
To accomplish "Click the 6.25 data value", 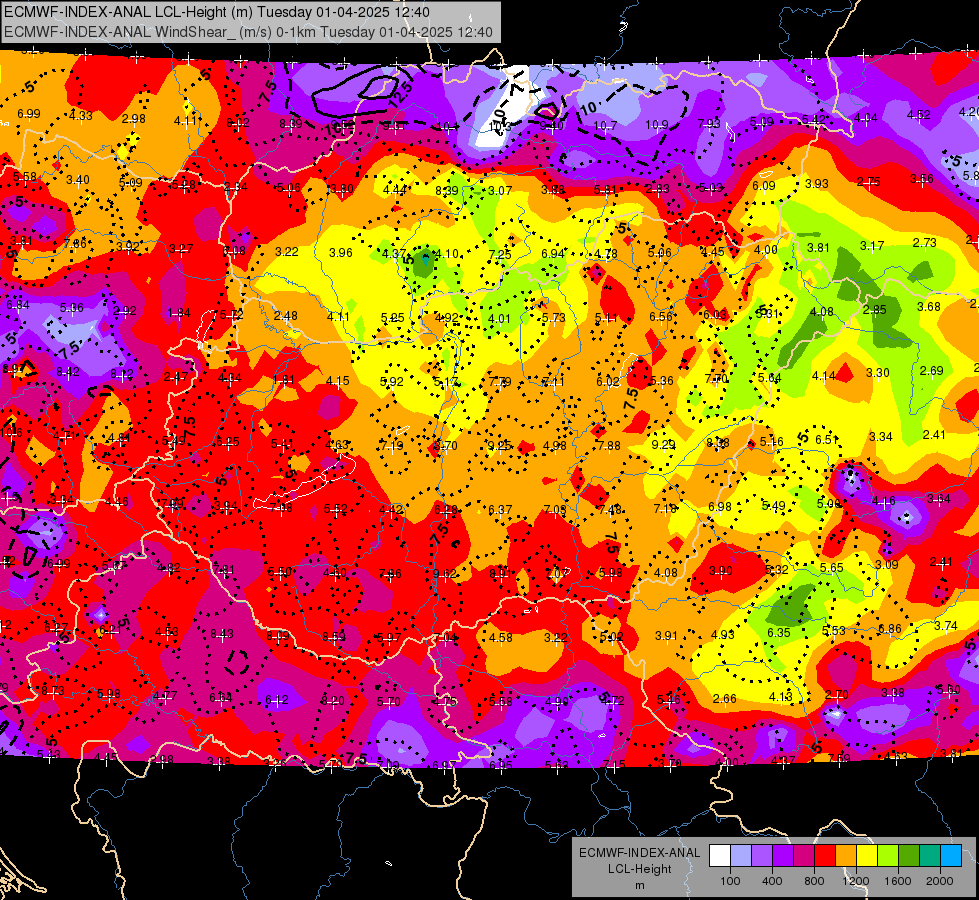I will (x=228, y=442).
